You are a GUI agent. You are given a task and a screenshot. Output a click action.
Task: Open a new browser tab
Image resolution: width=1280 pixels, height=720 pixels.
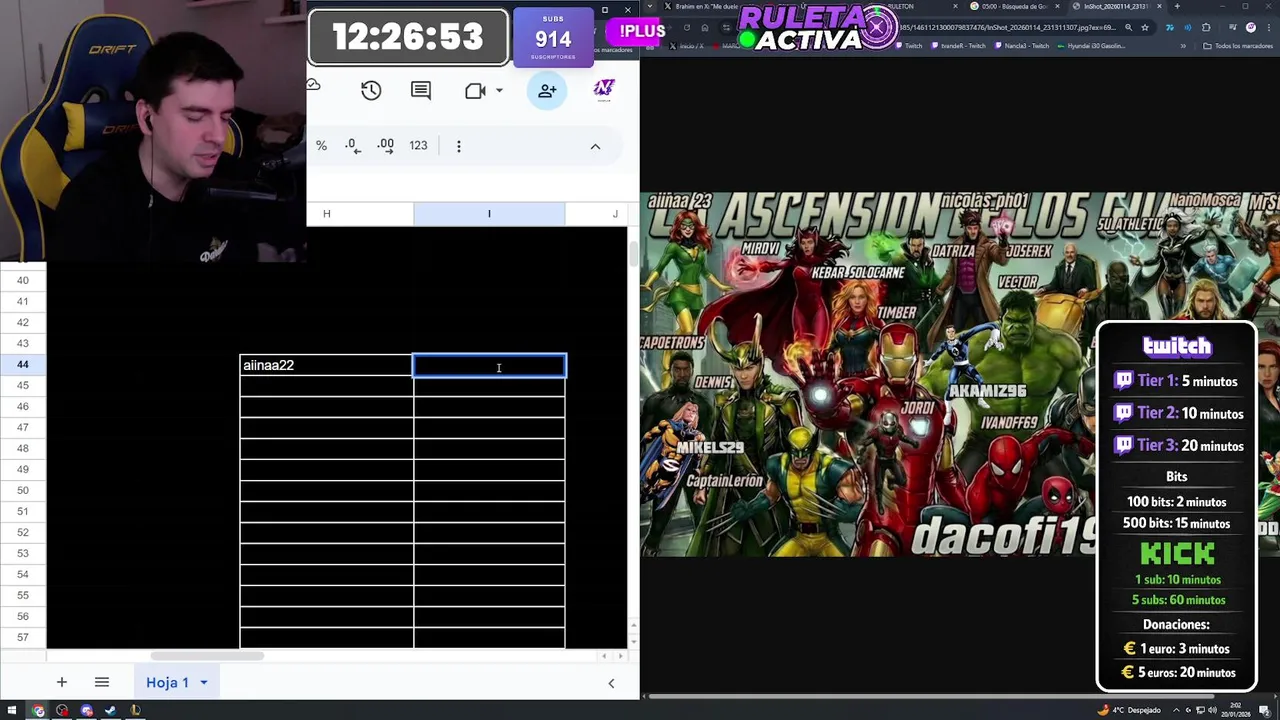1176,6
